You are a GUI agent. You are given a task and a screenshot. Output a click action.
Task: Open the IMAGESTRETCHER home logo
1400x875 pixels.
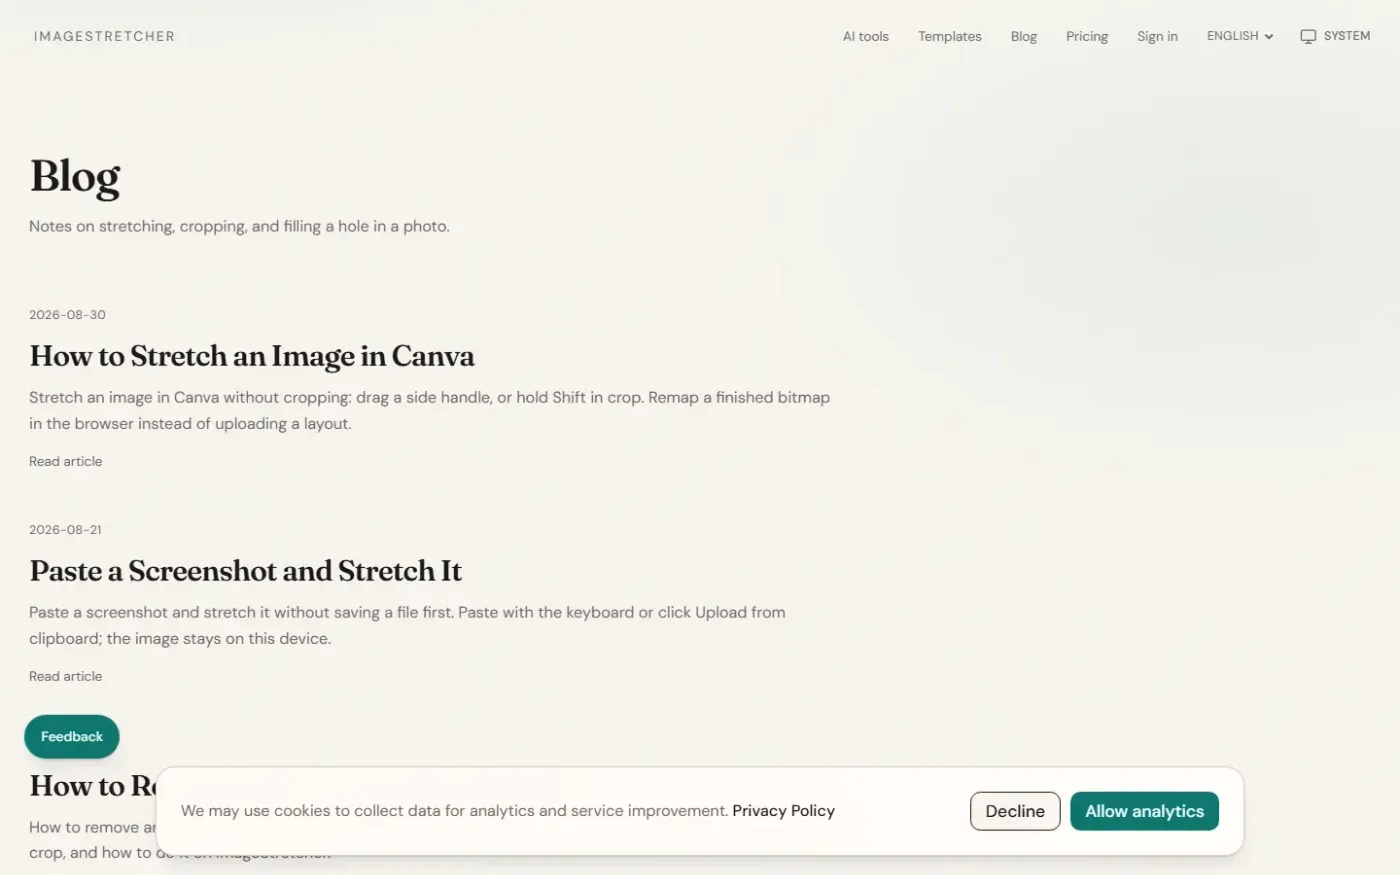point(104,36)
